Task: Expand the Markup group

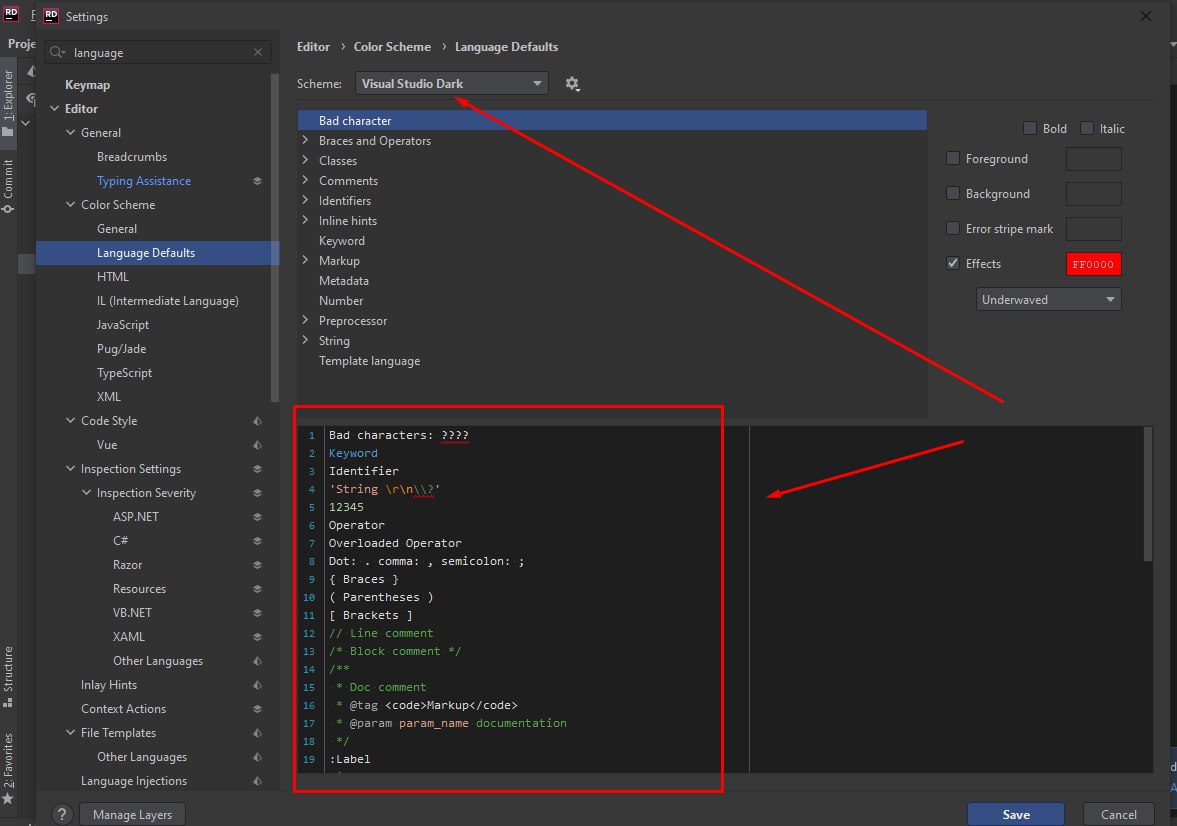Action: [x=305, y=261]
